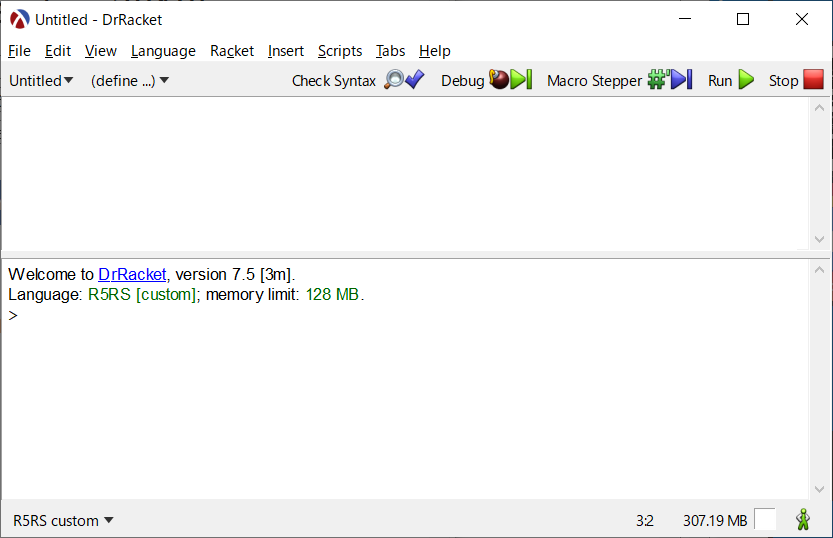Click the Debug label

(463, 81)
